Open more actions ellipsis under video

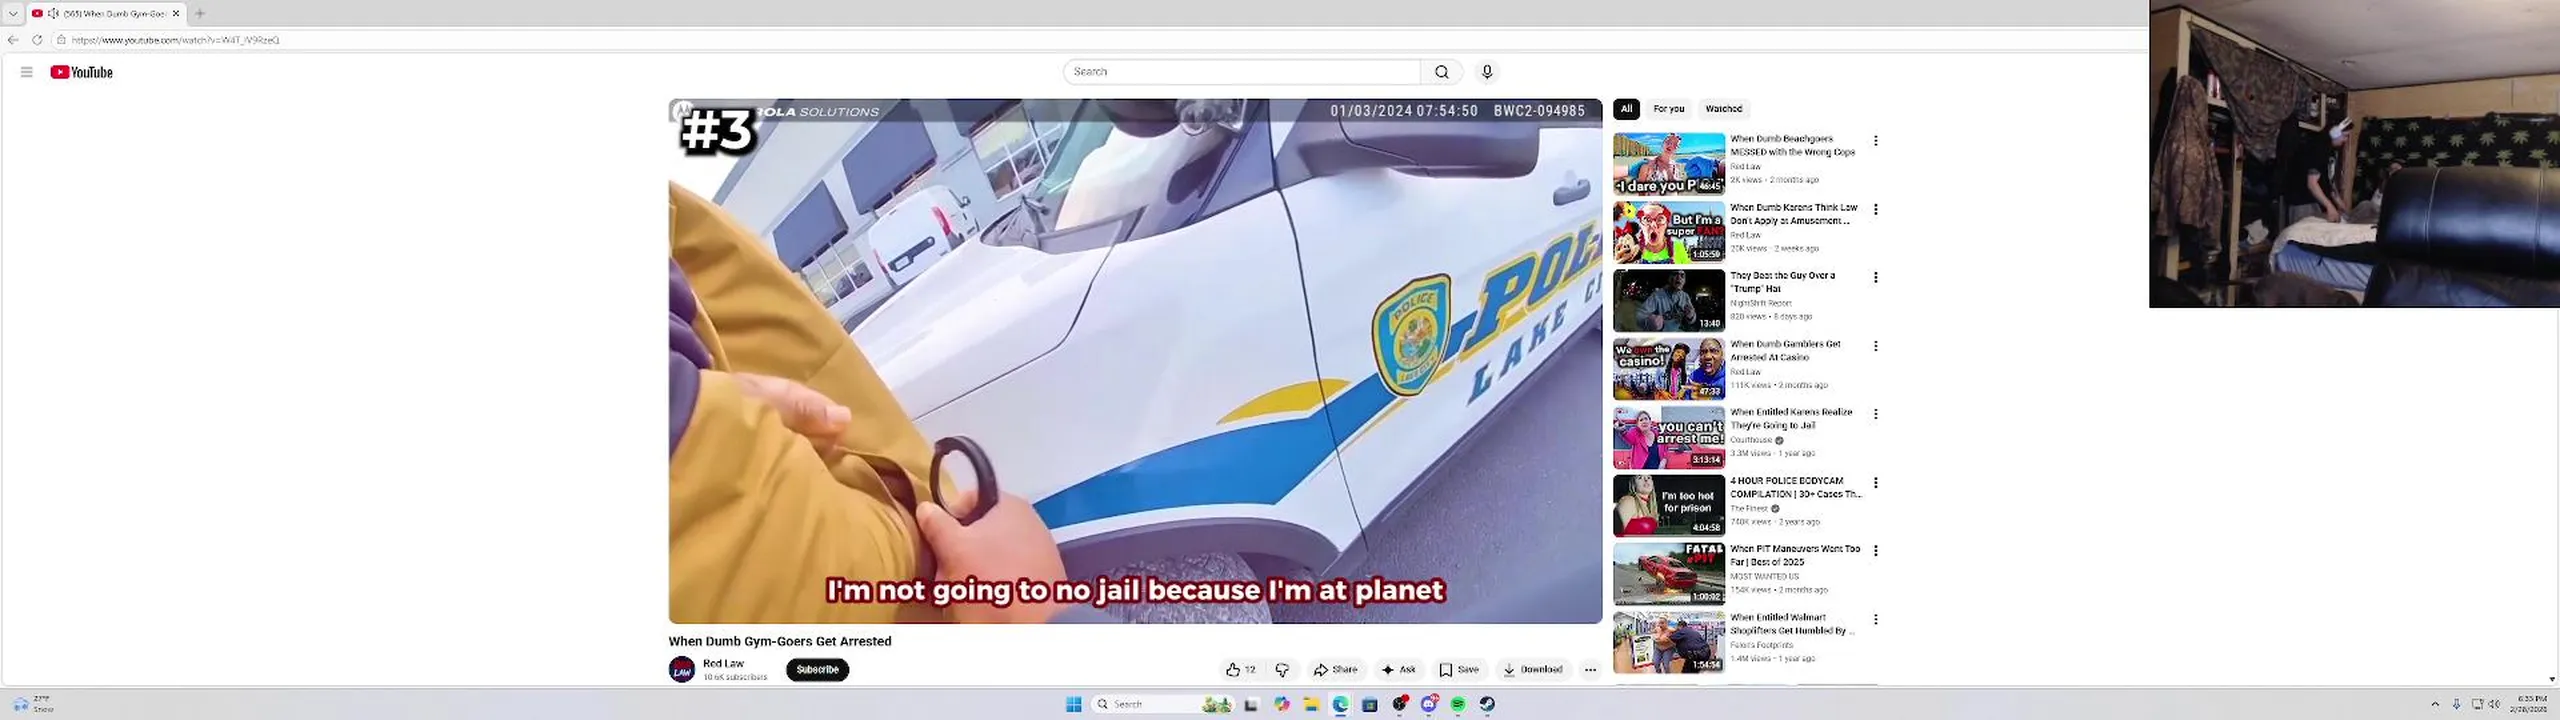click(1590, 670)
